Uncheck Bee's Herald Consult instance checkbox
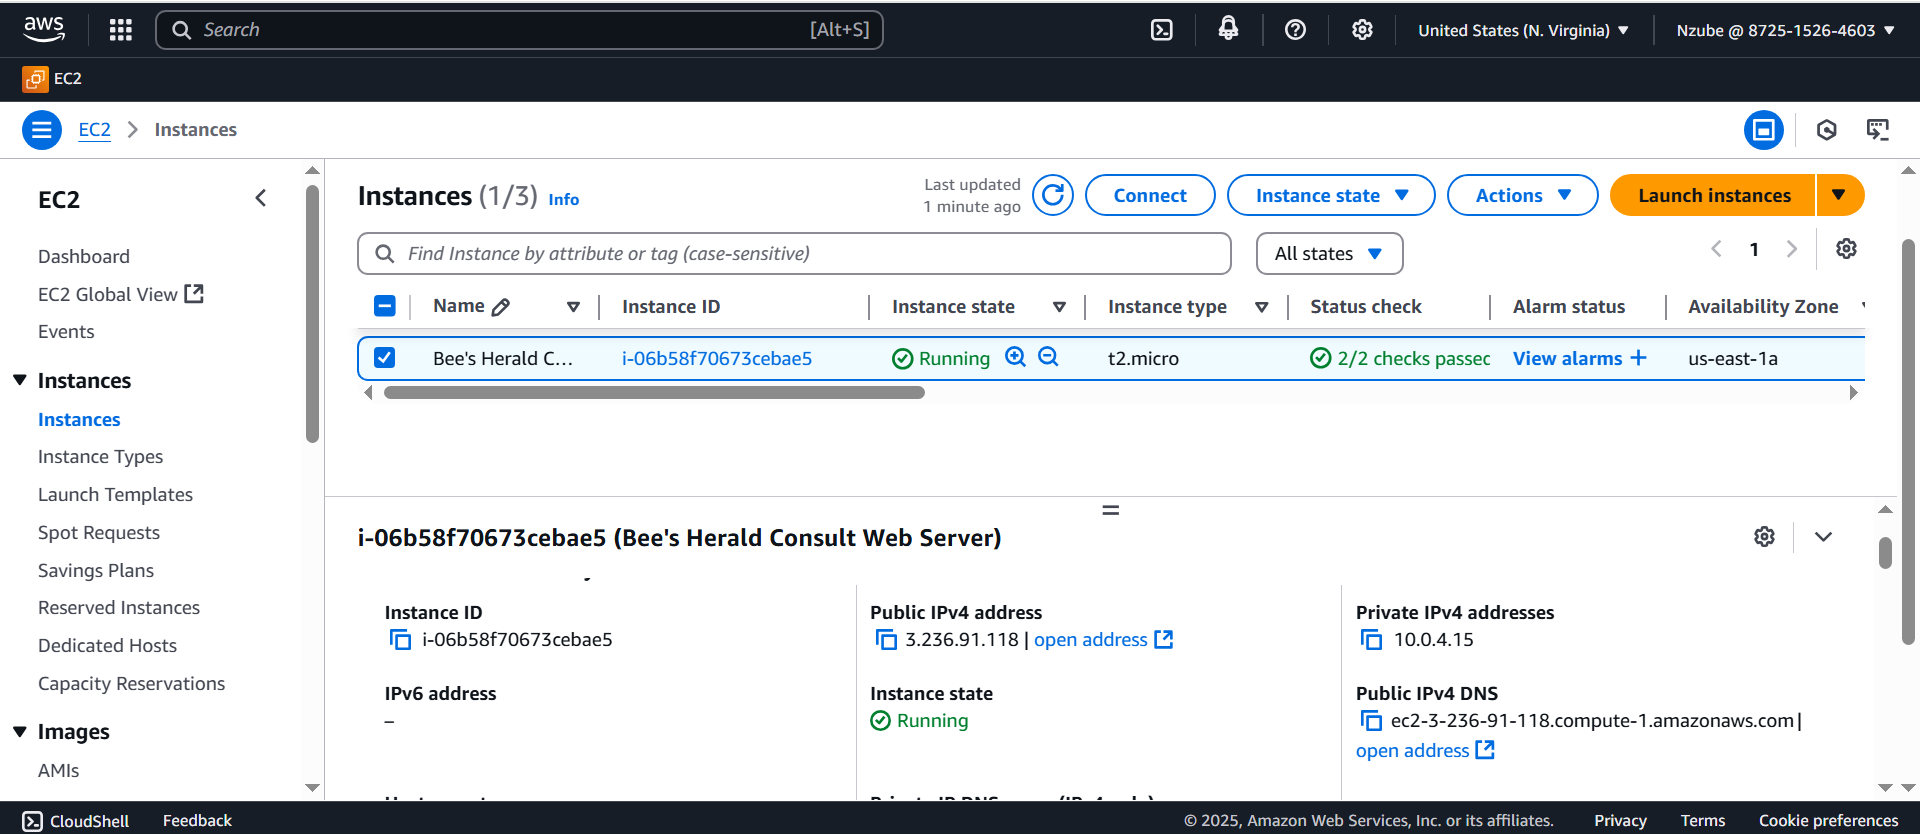 (x=385, y=357)
